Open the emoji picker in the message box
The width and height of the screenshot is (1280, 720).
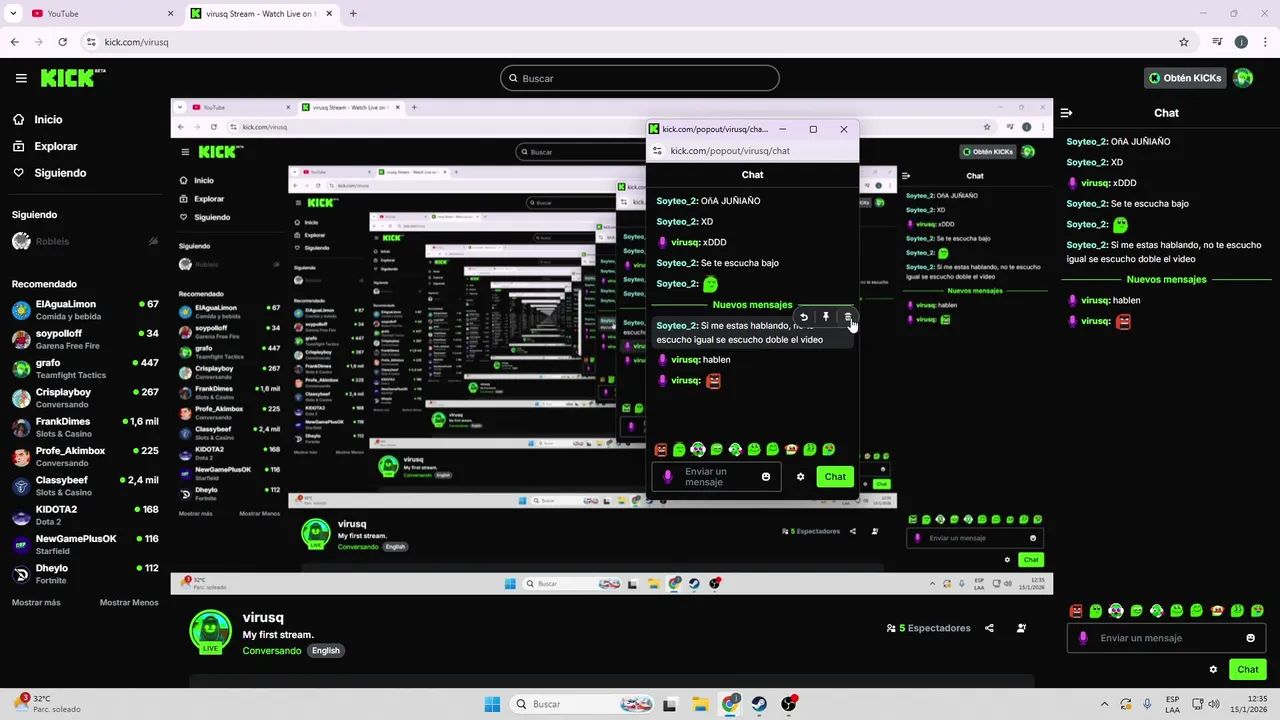(1250, 638)
